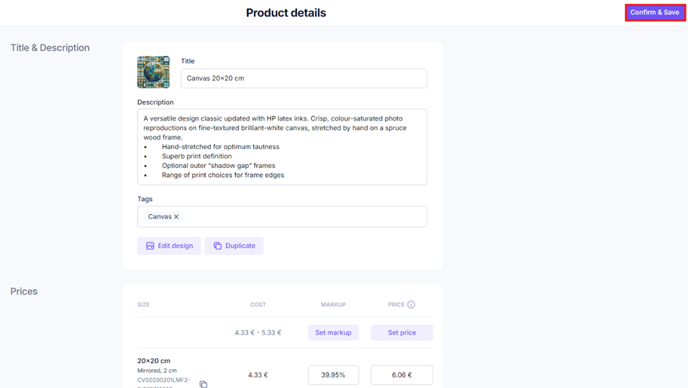Click the SIZE column header
688x388 pixels.
143,305
